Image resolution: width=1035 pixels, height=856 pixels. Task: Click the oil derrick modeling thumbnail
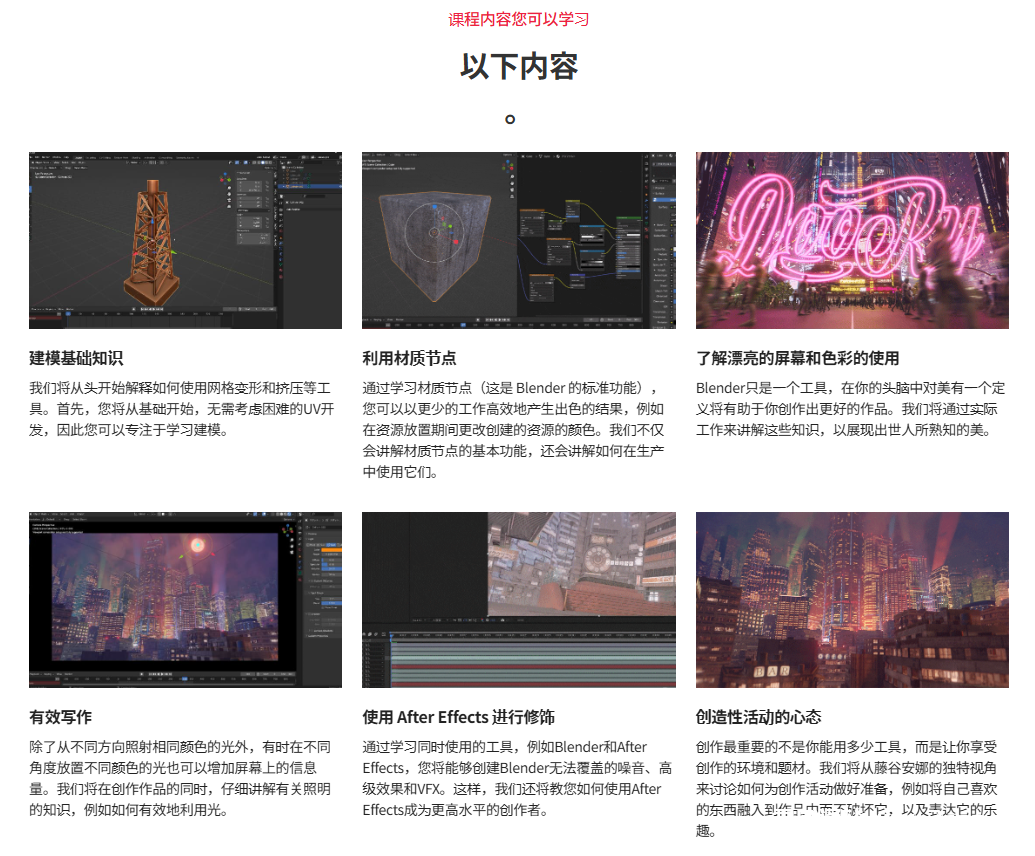(x=185, y=240)
